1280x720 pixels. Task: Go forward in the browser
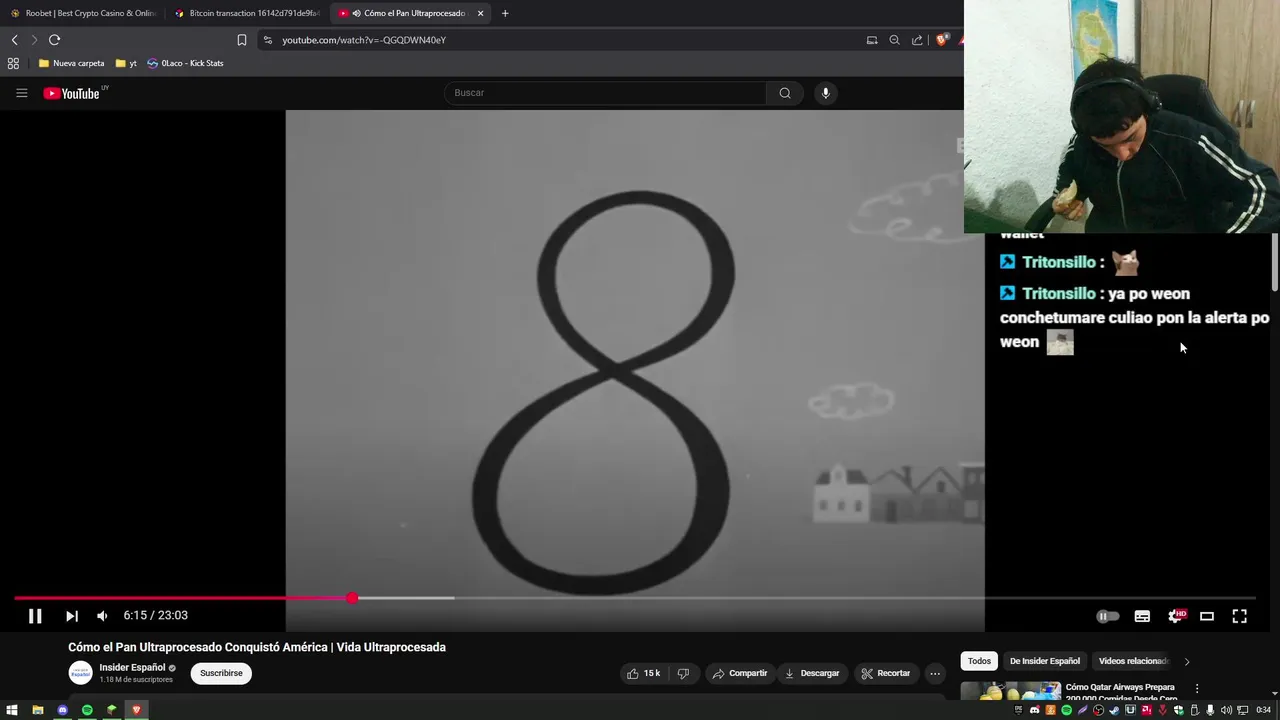pyautogui.click(x=34, y=40)
